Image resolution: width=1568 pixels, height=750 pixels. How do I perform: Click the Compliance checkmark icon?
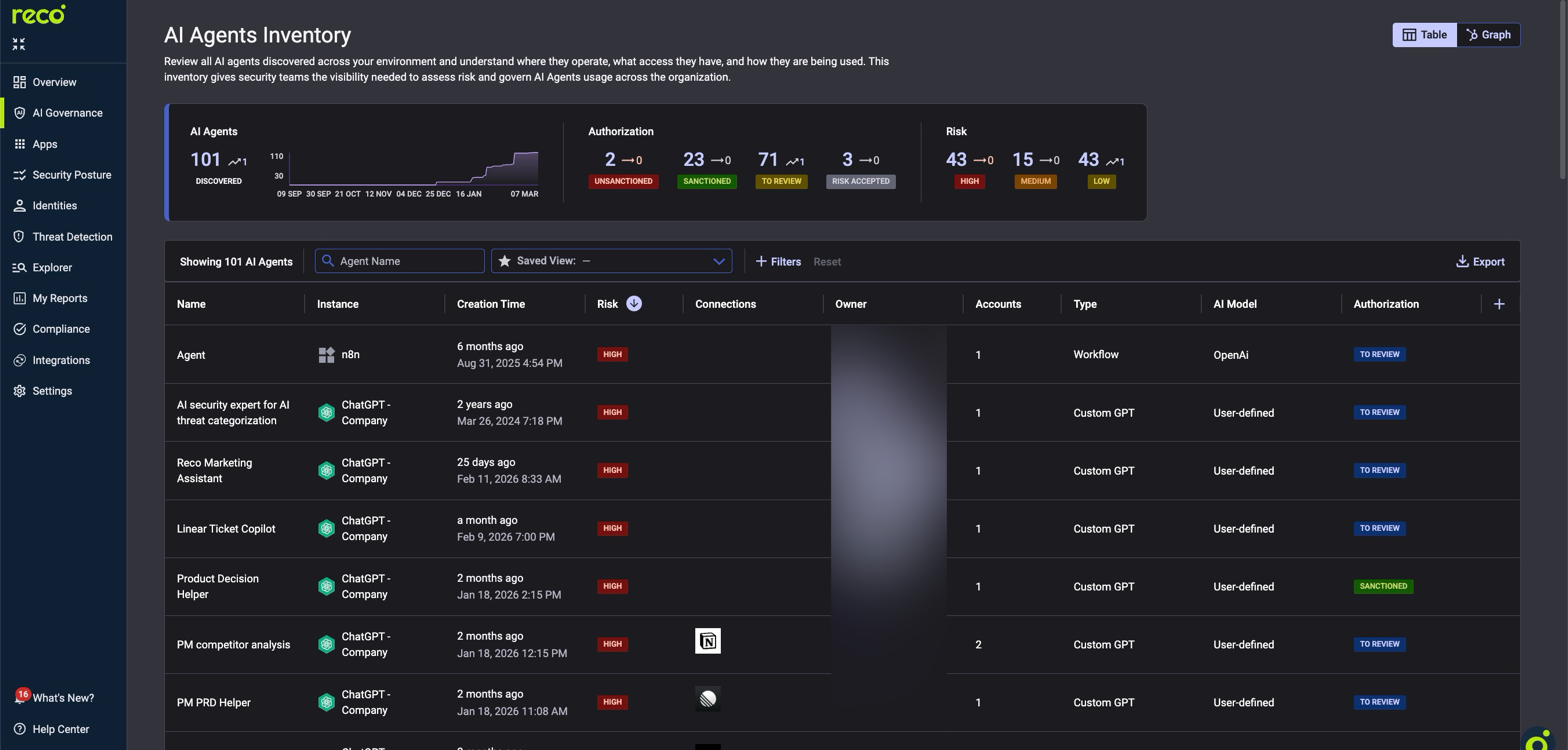[19, 329]
